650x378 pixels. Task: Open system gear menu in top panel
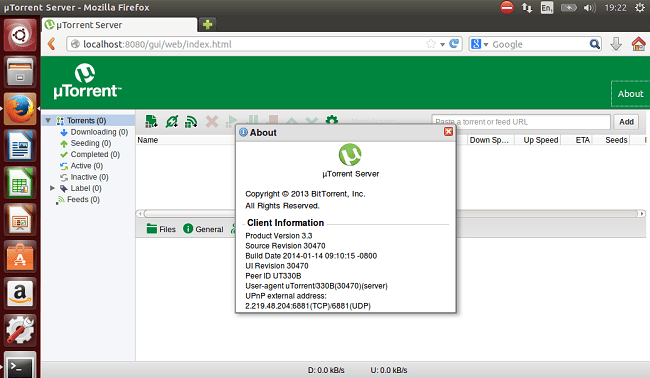point(640,7)
